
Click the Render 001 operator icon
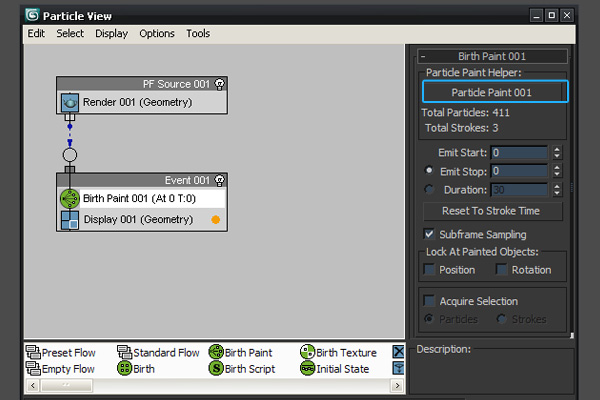70,102
